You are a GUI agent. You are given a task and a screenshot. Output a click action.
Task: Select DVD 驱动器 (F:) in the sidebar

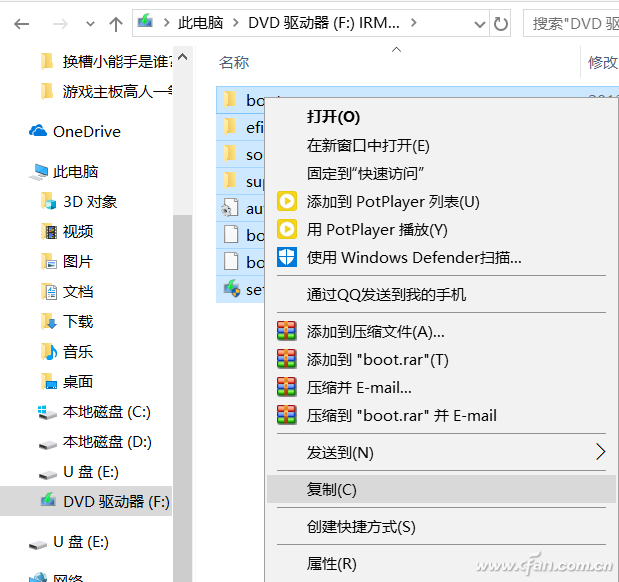(x=116, y=502)
